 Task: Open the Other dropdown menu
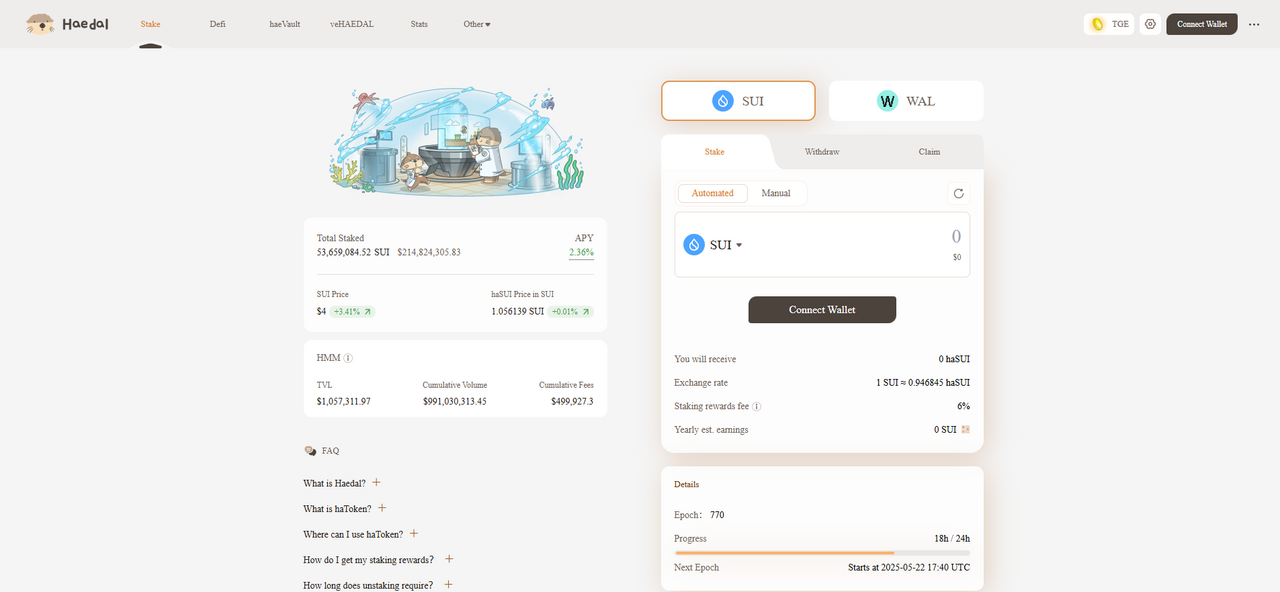point(476,24)
